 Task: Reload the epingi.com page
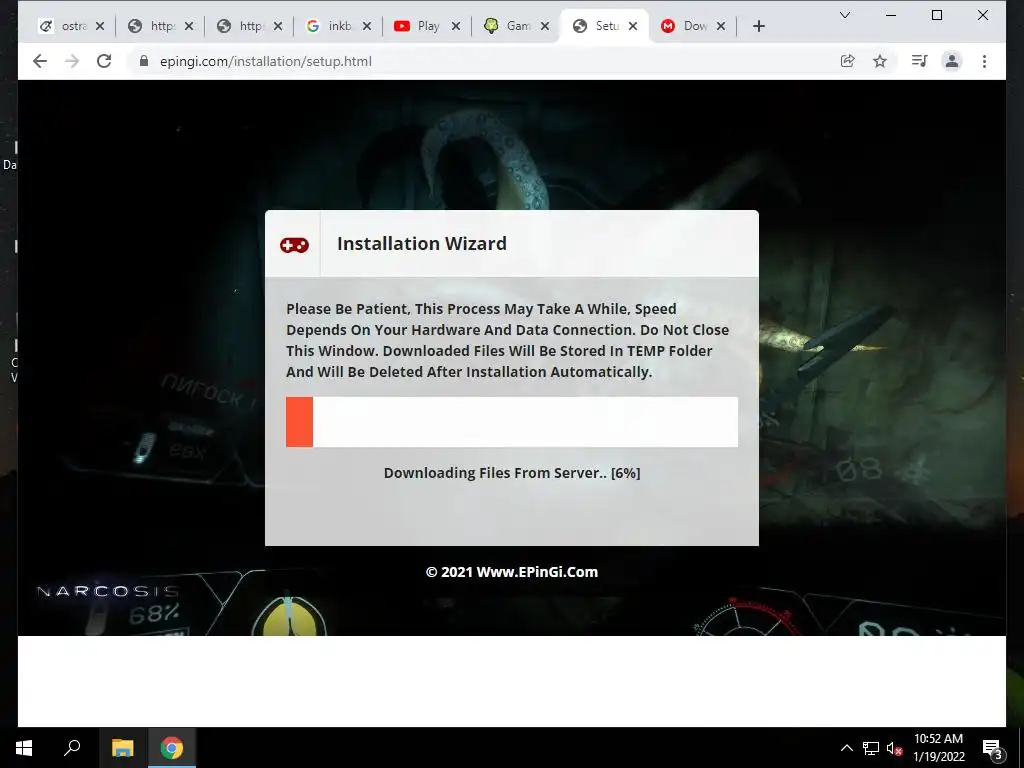[x=104, y=61]
